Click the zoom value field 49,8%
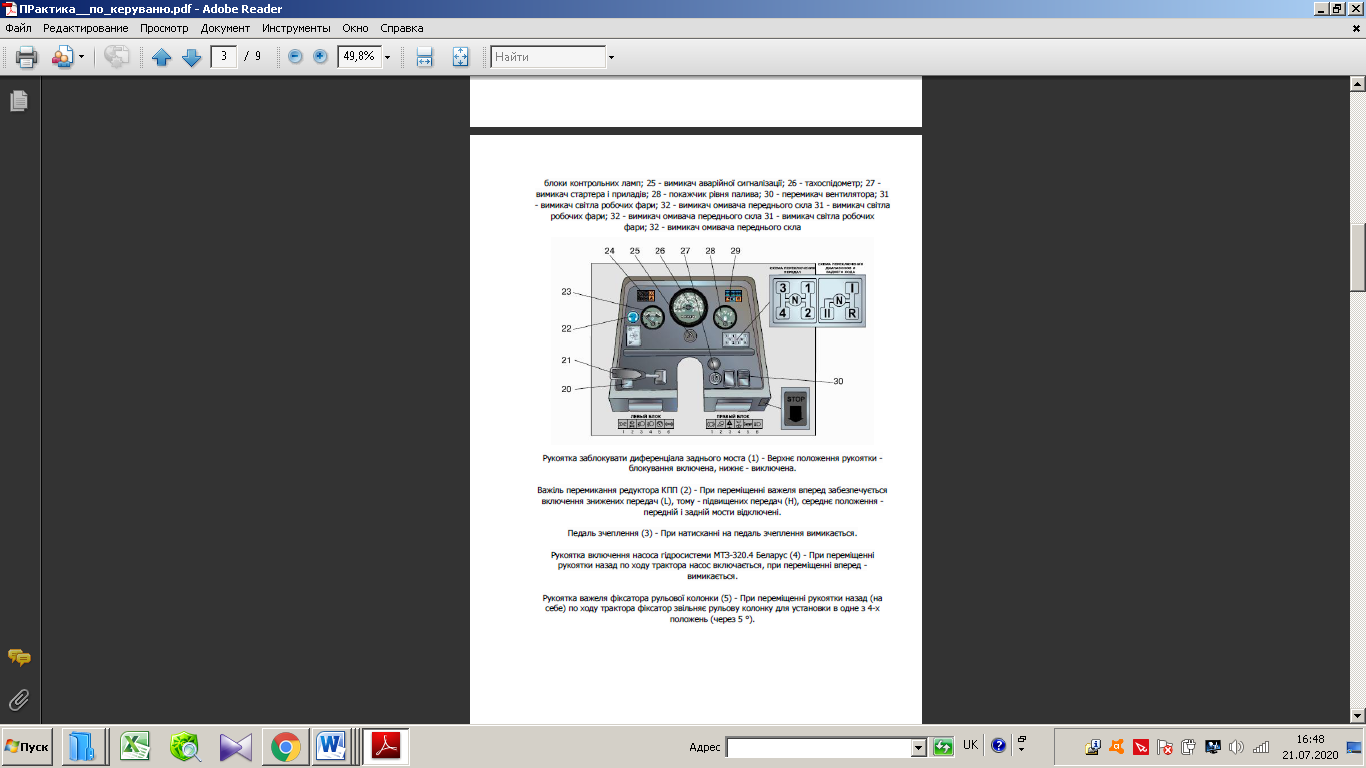Image resolution: width=1366 pixels, height=768 pixels. point(359,56)
